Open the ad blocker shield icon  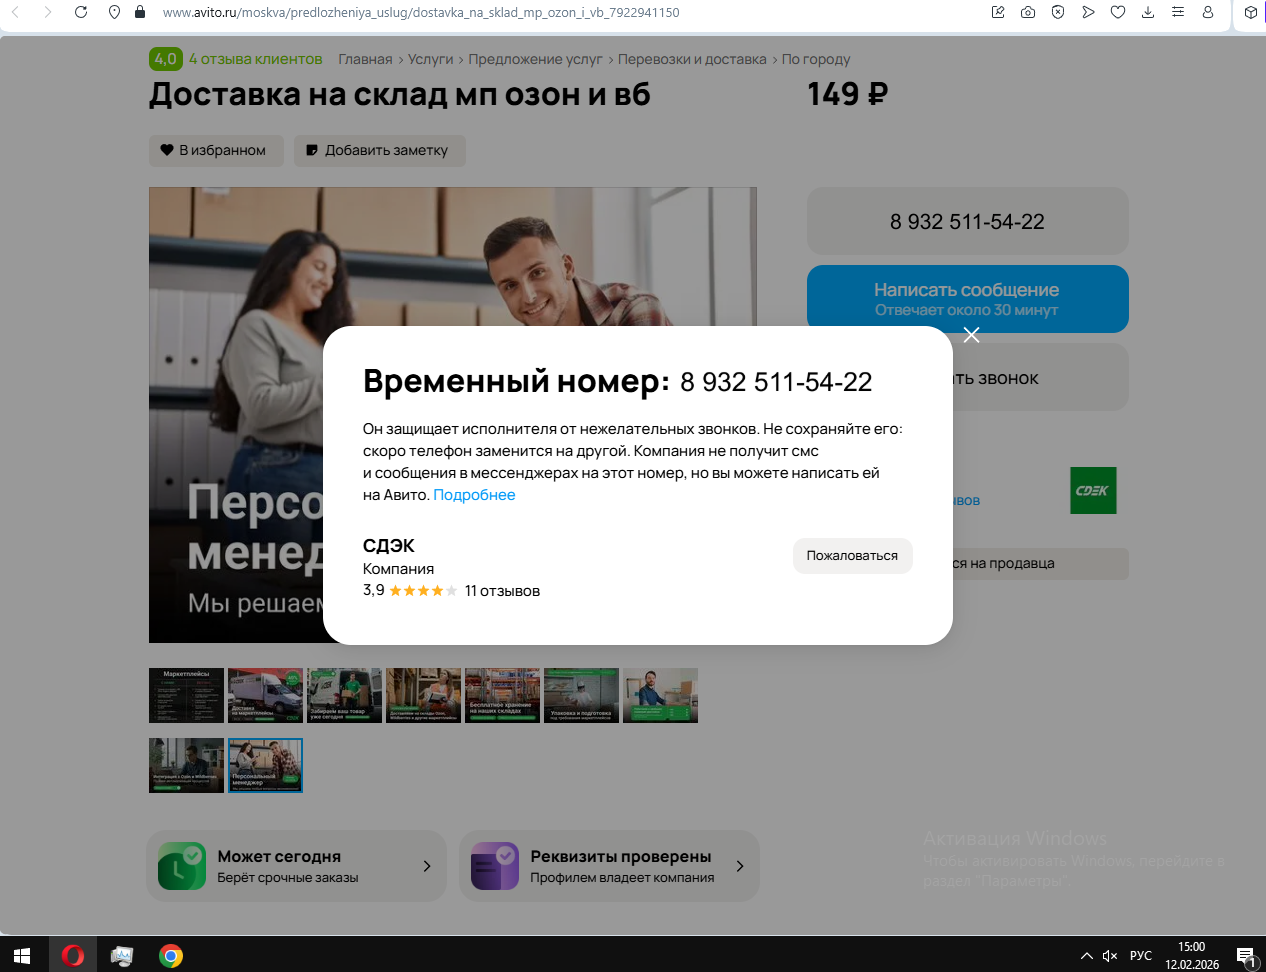(1058, 12)
